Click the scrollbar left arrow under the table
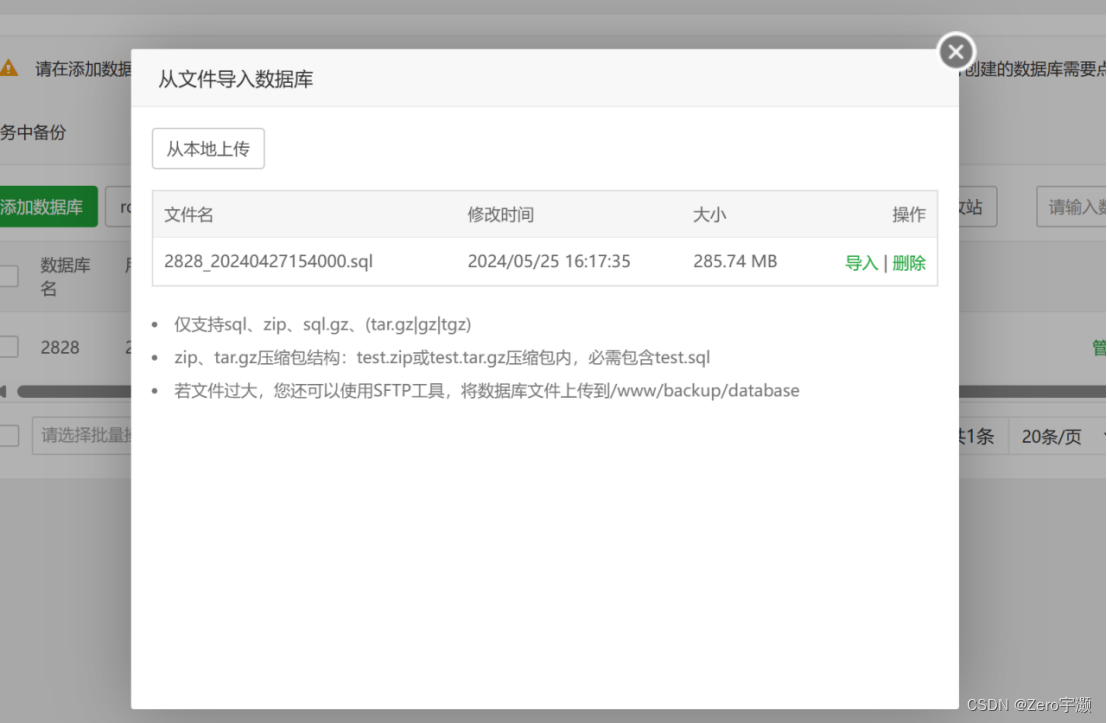 click(4, 391)
